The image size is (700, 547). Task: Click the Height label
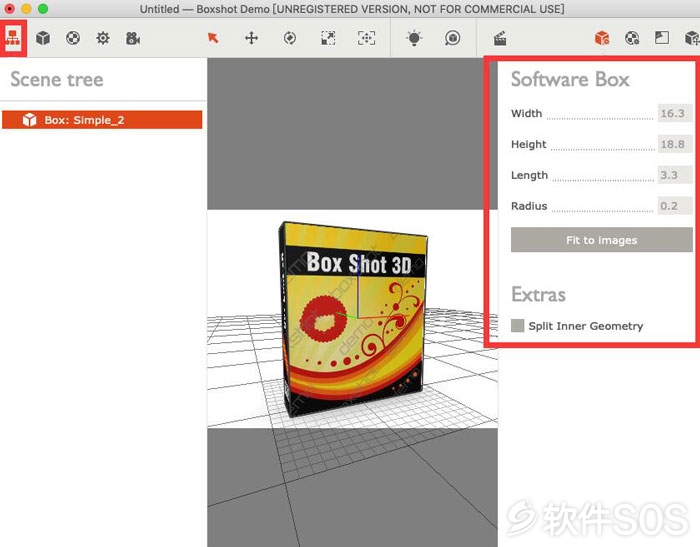click(x=529, y=144)
